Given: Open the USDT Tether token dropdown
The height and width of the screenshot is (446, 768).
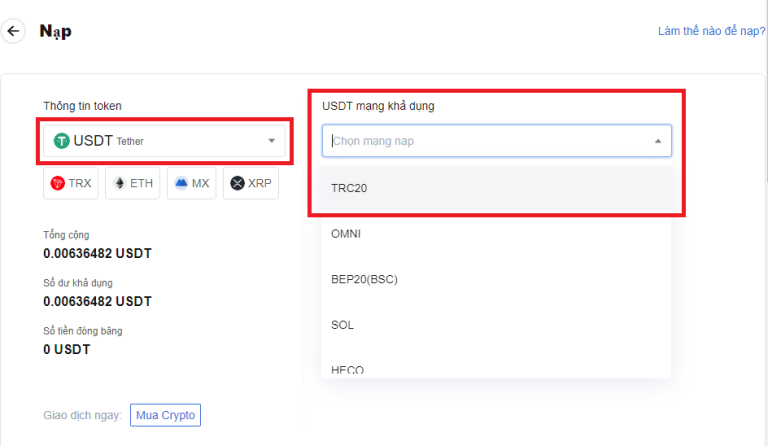Looking at the screenshot, I should (165, 141).
